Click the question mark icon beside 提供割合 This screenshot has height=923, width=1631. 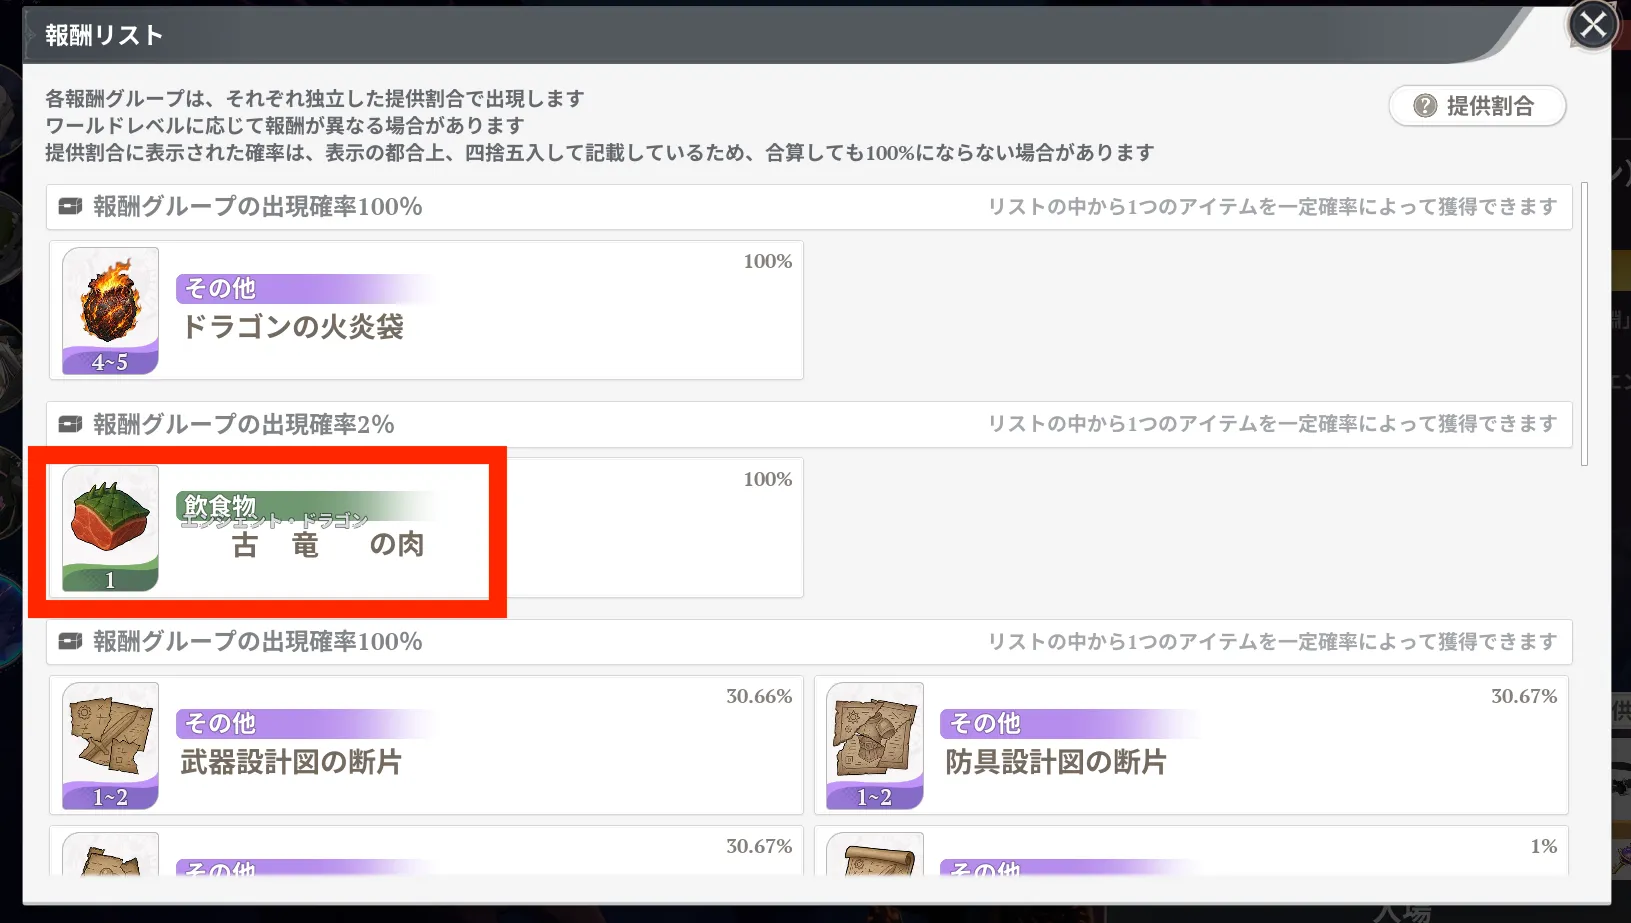pyautogui.click(x=1424, y=106)
